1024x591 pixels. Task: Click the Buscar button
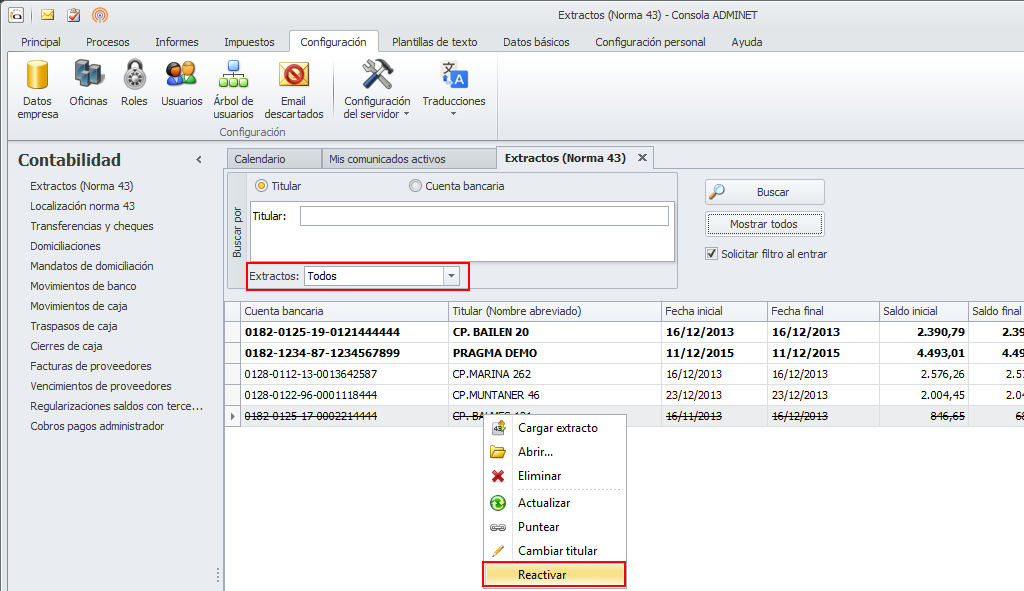[765, 192]
